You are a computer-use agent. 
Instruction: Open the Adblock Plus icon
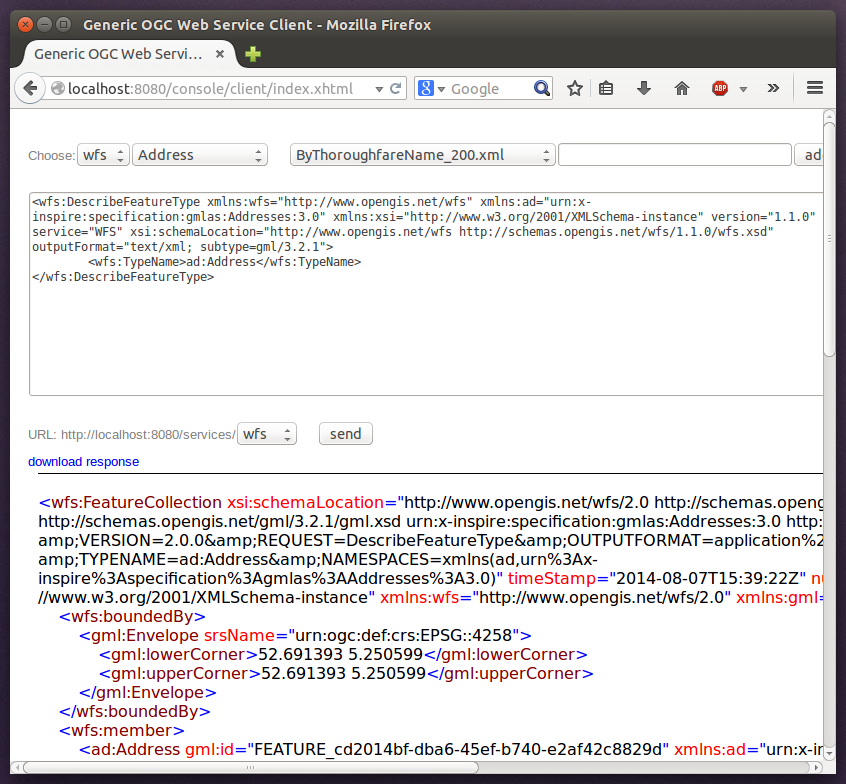tap(720, 88)
